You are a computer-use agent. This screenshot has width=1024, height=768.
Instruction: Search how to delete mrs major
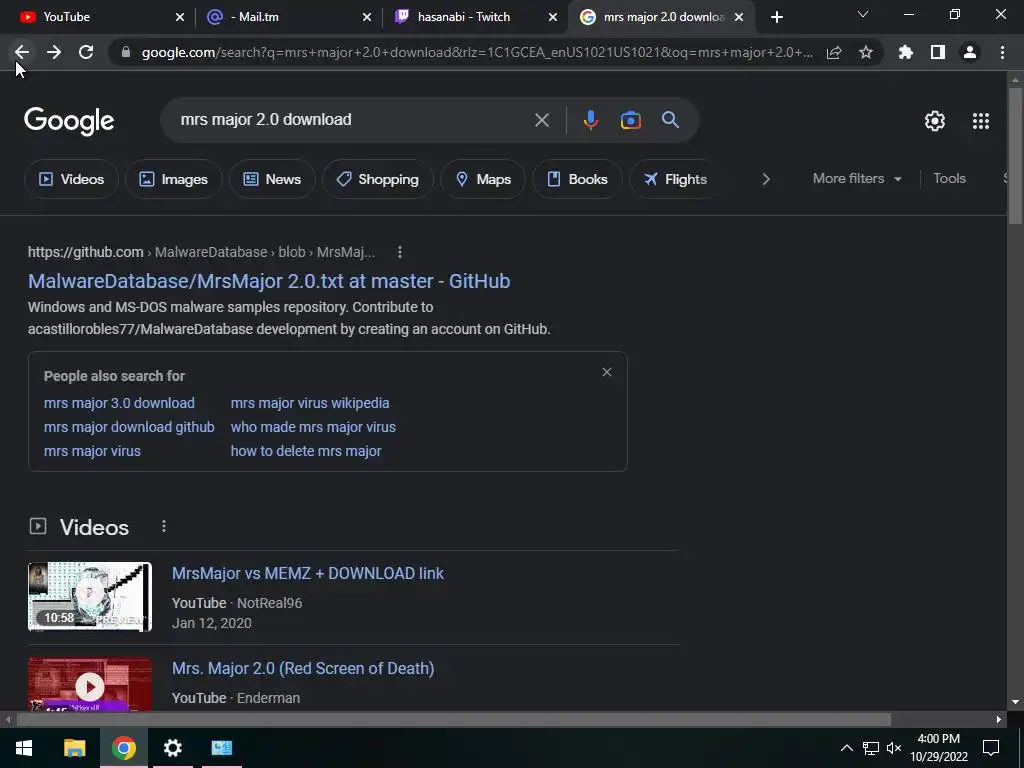[306, 451]
